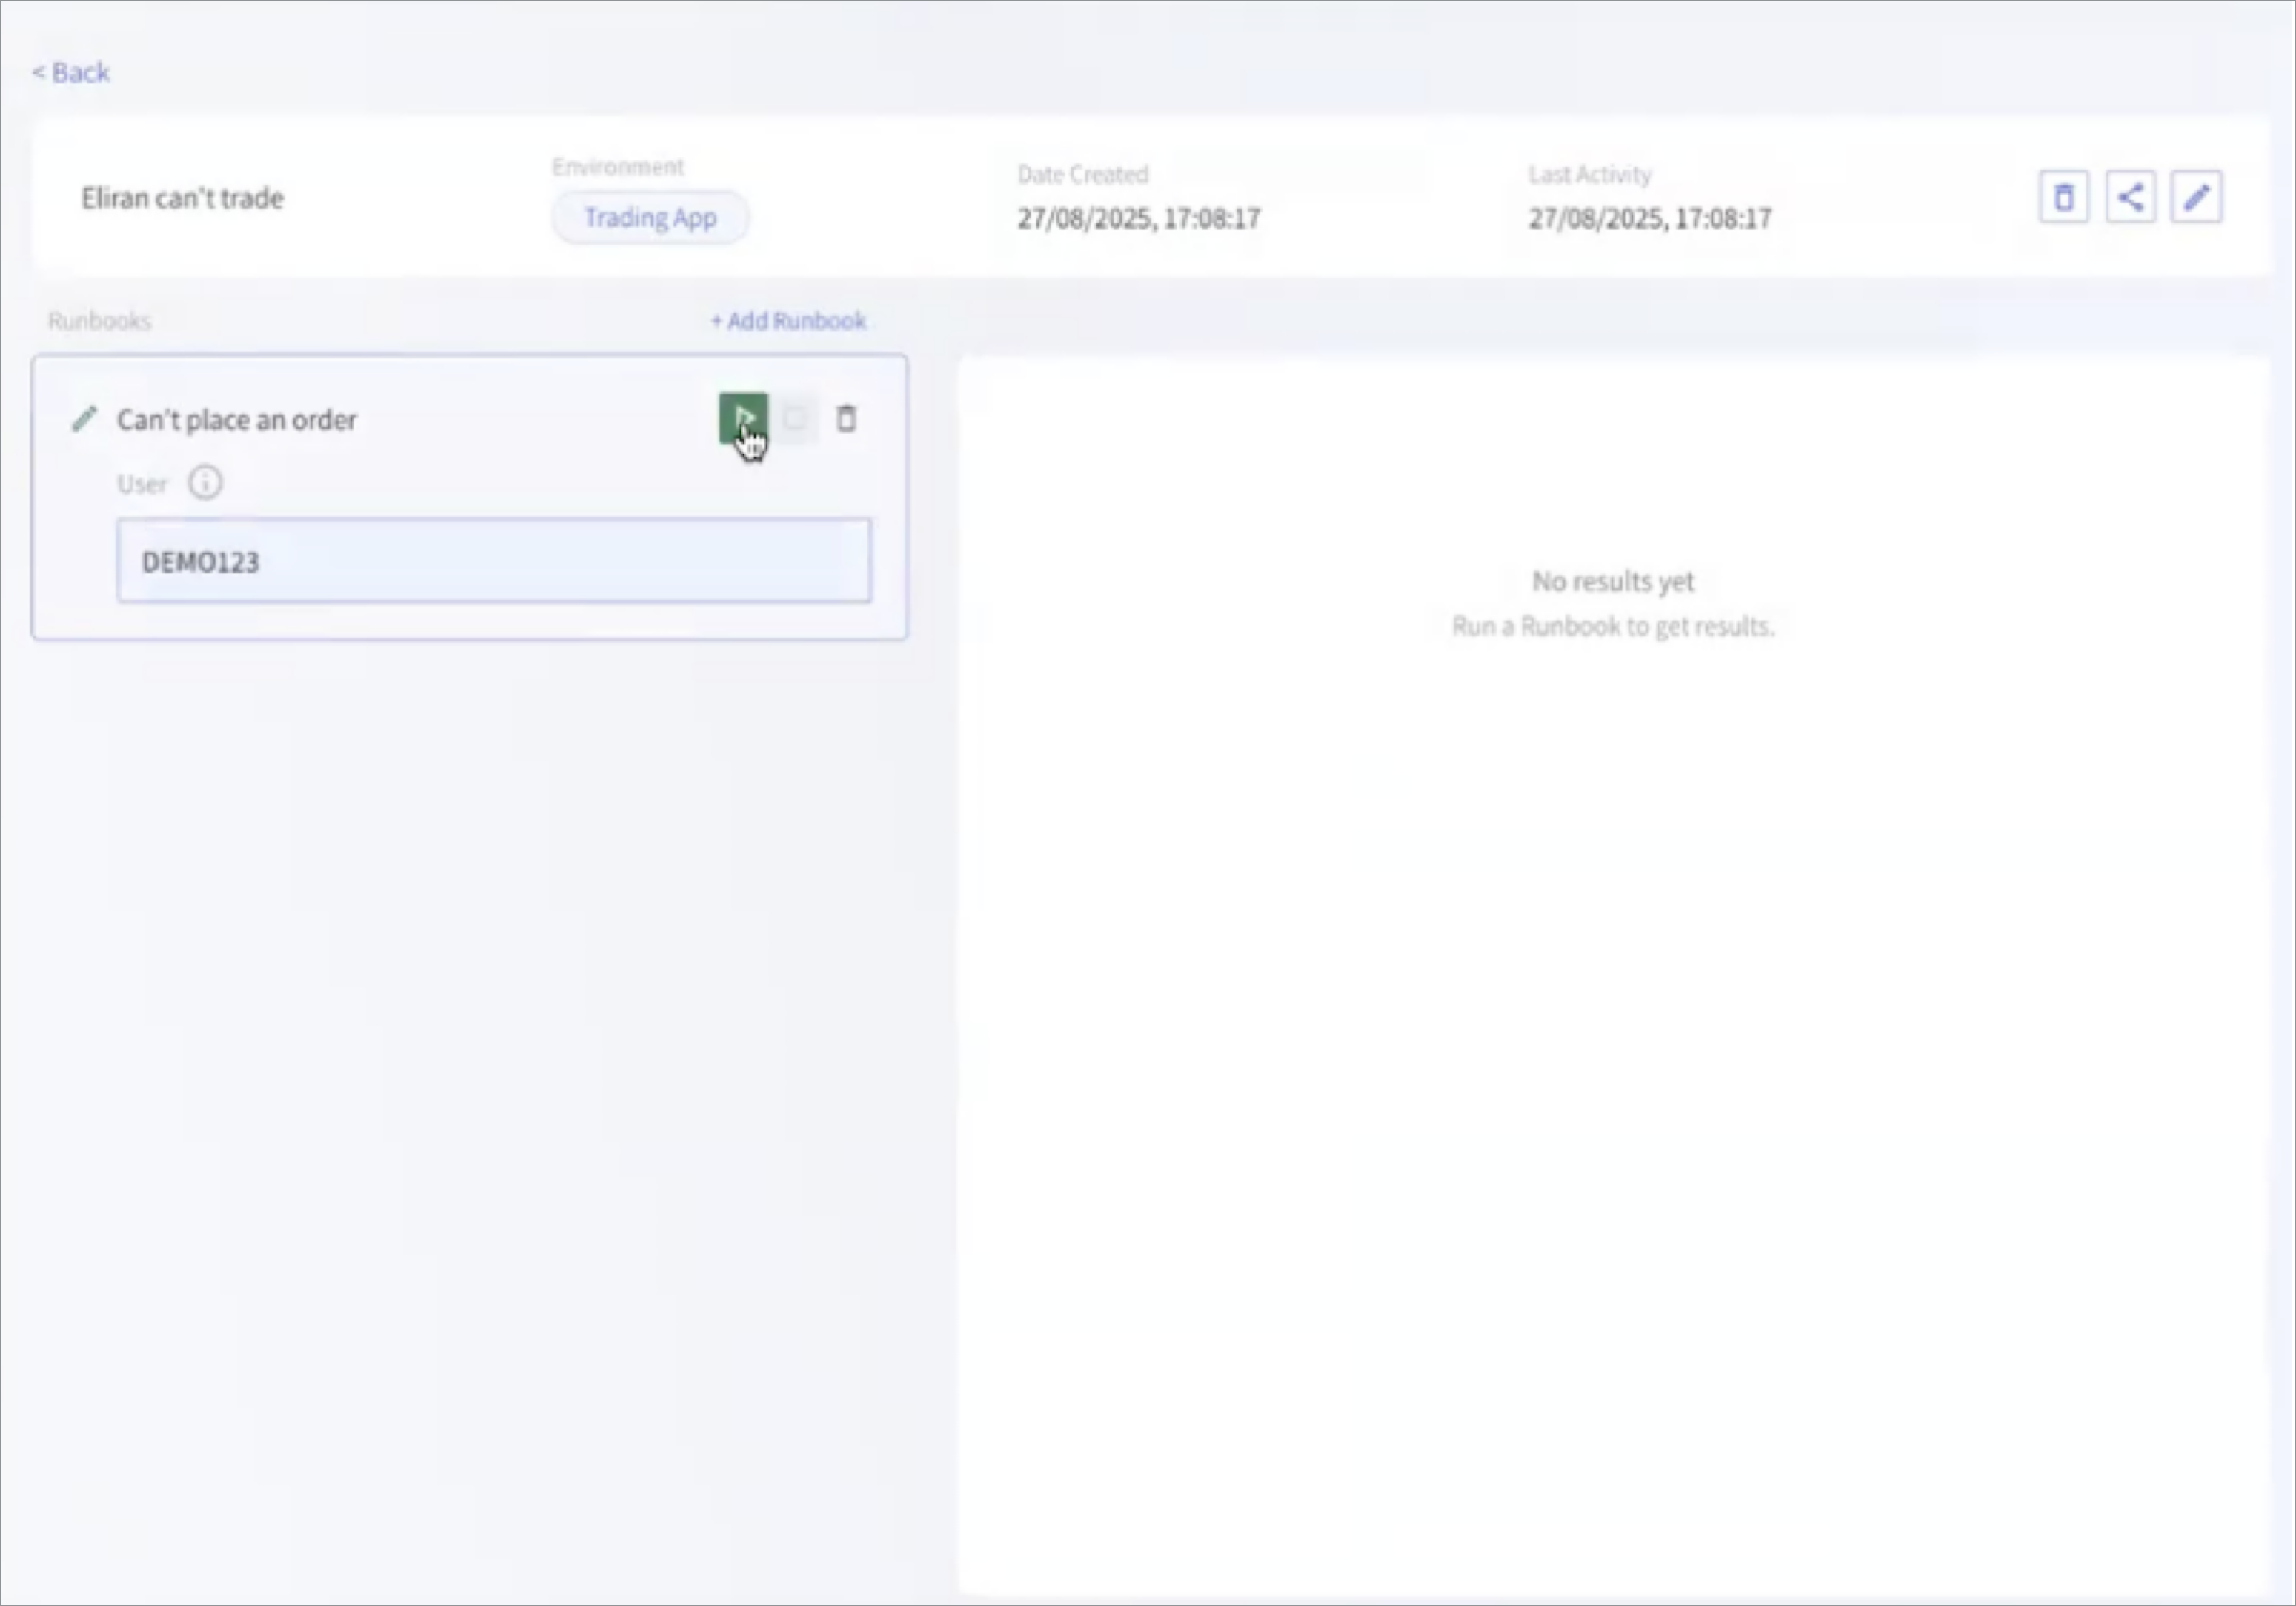Click the + Add Runbook link
The height and width of the screenshot is (1606, 2296).
click(x=788, y=321)
